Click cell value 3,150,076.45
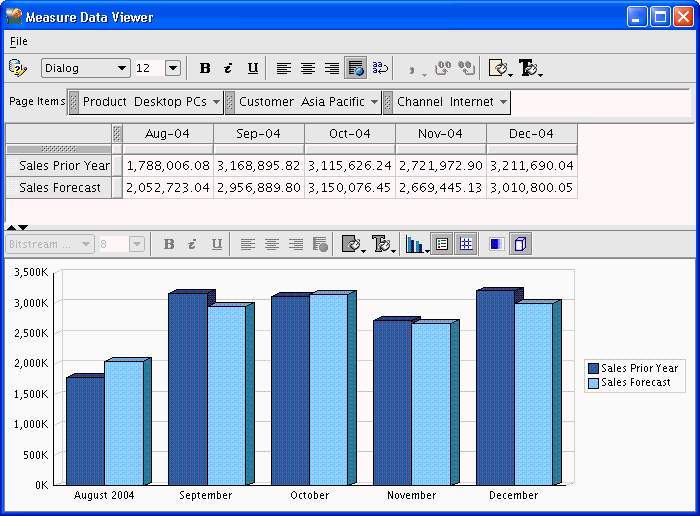This screenshot has height=516, width=700. point(350,187)
